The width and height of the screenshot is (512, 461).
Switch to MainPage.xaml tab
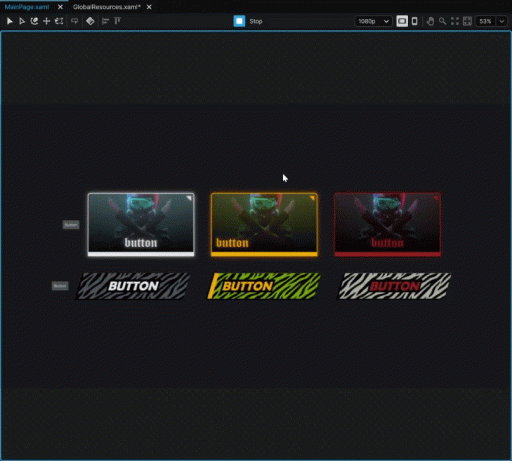(x=27, y=7)
